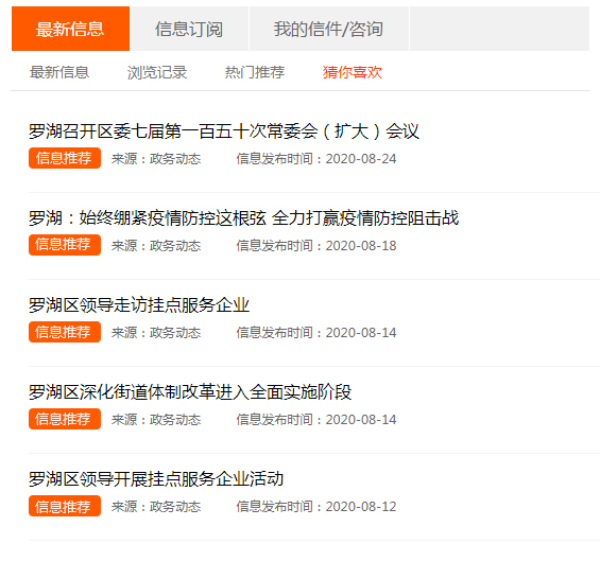Click 信息推荐 tag under 开展挂点服务企业活动 article

(64, 506)
